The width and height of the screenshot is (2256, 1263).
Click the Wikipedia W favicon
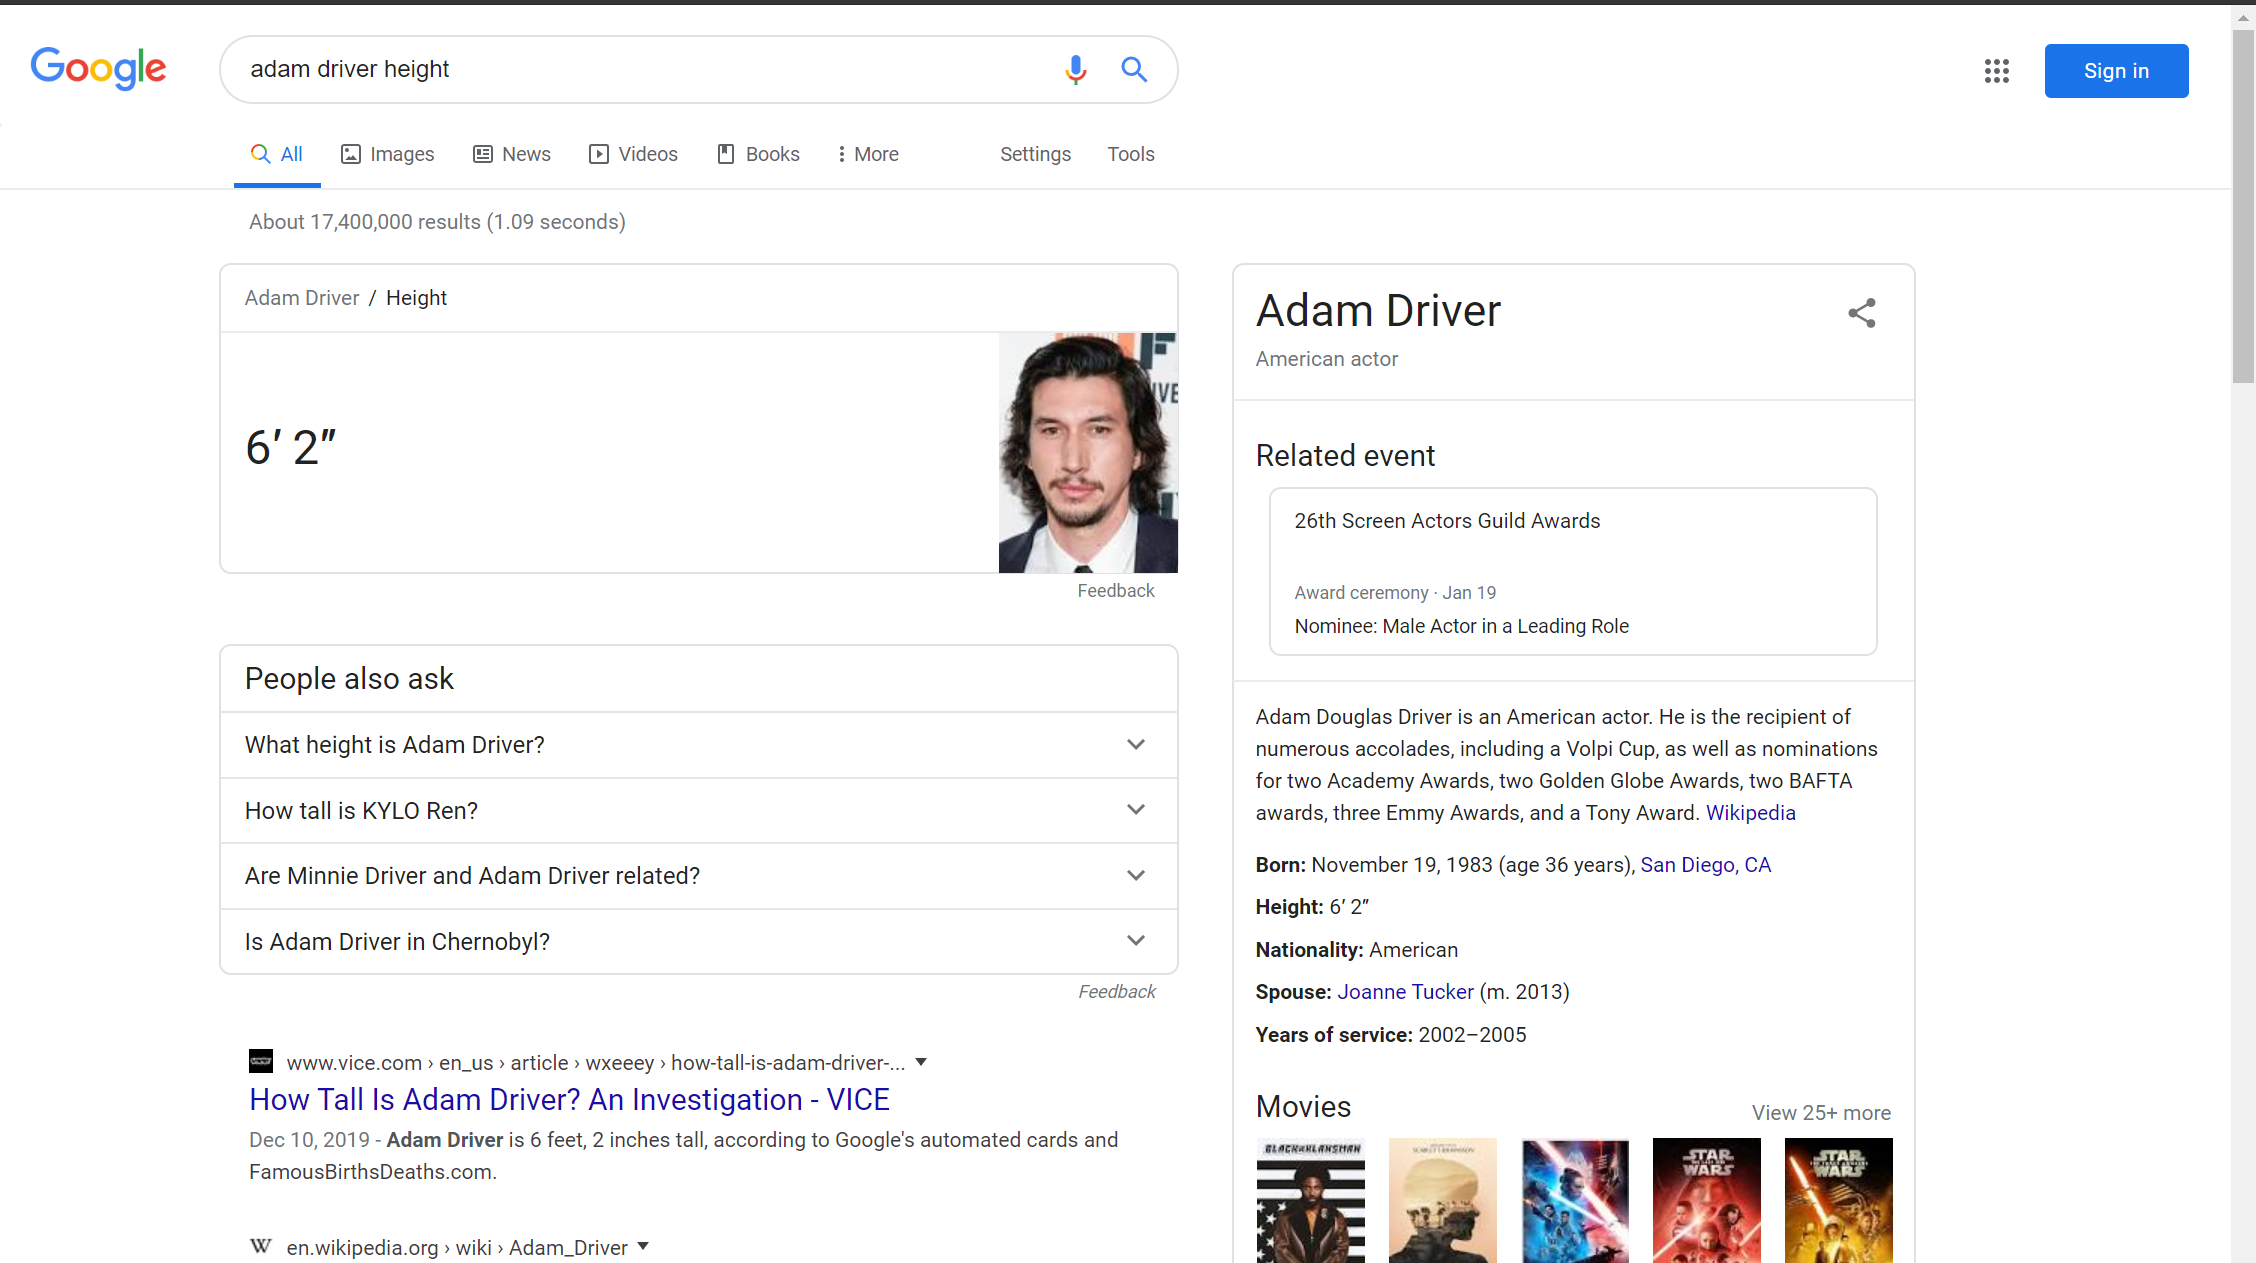[261, 1246]
